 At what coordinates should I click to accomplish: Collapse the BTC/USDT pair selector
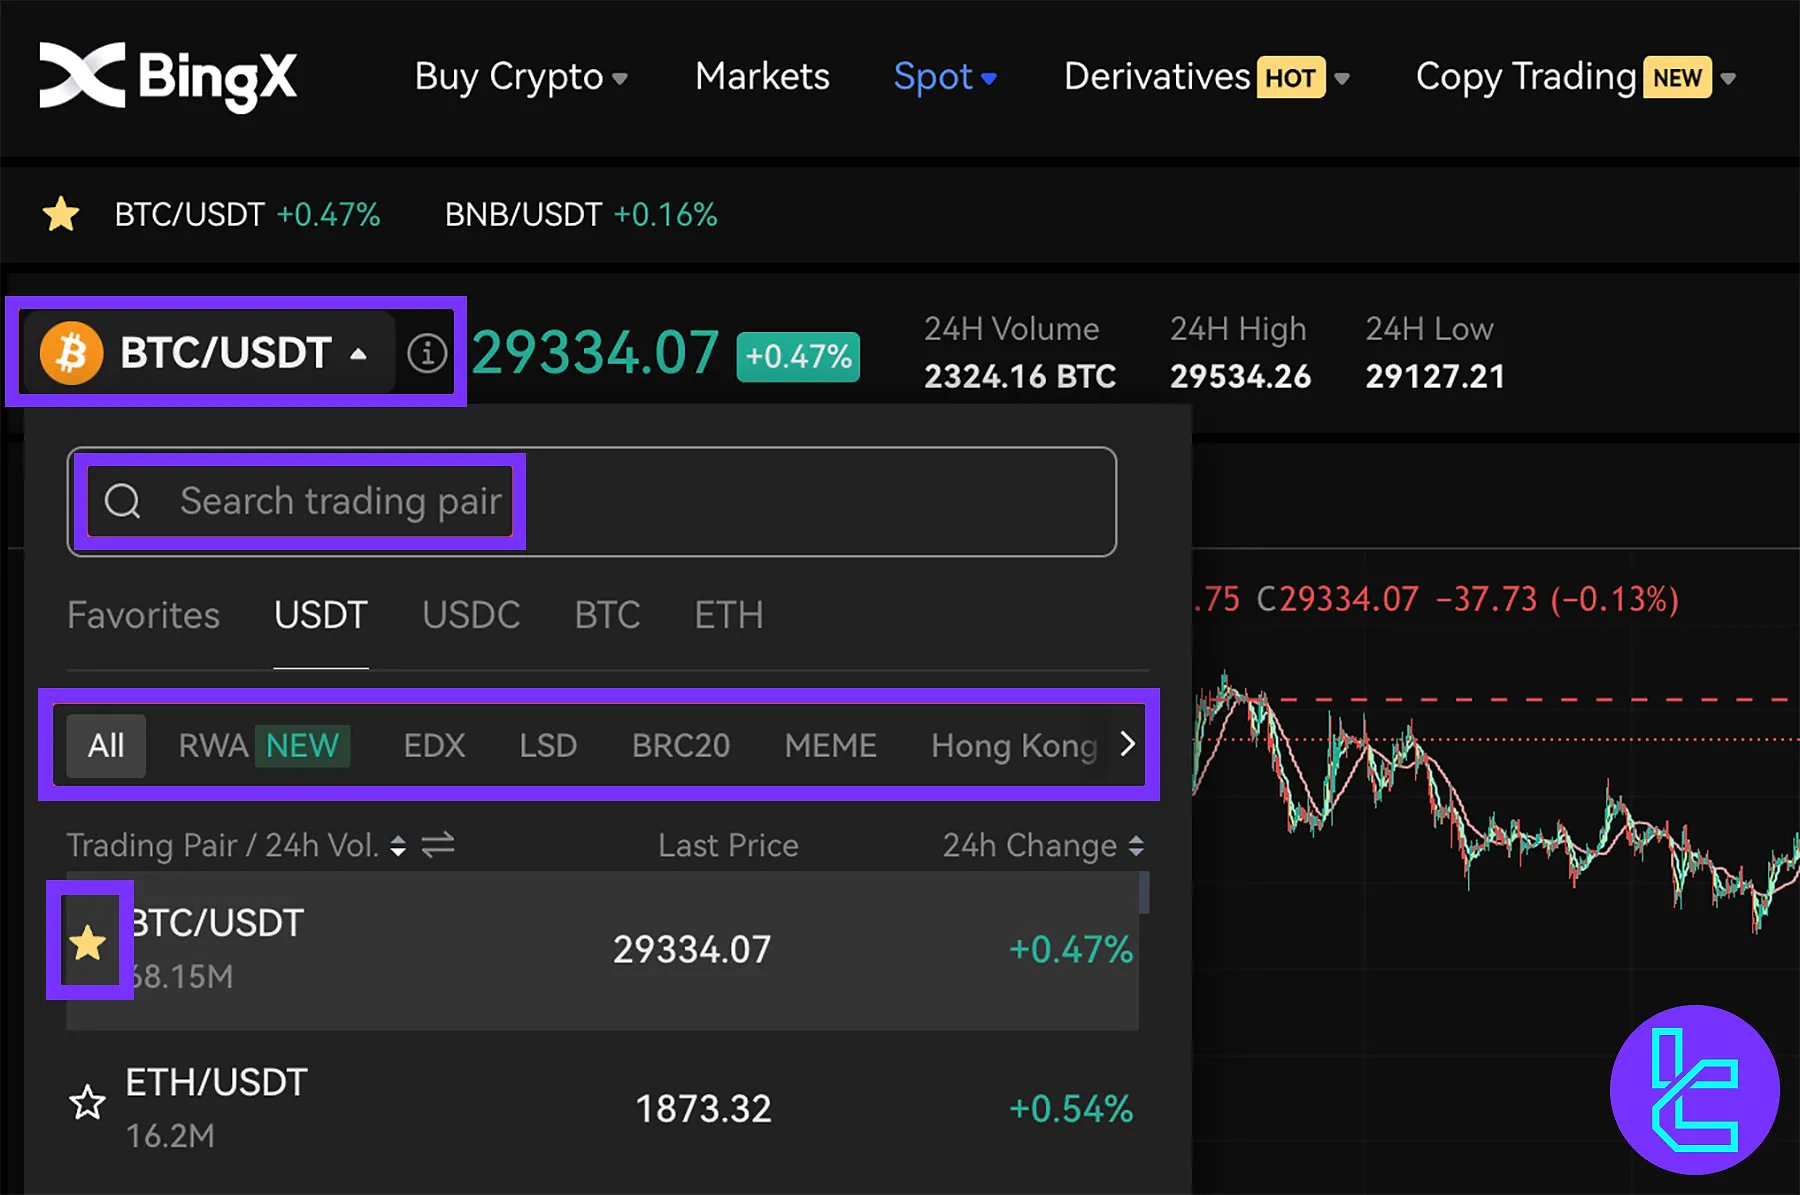tap(358, 354)
